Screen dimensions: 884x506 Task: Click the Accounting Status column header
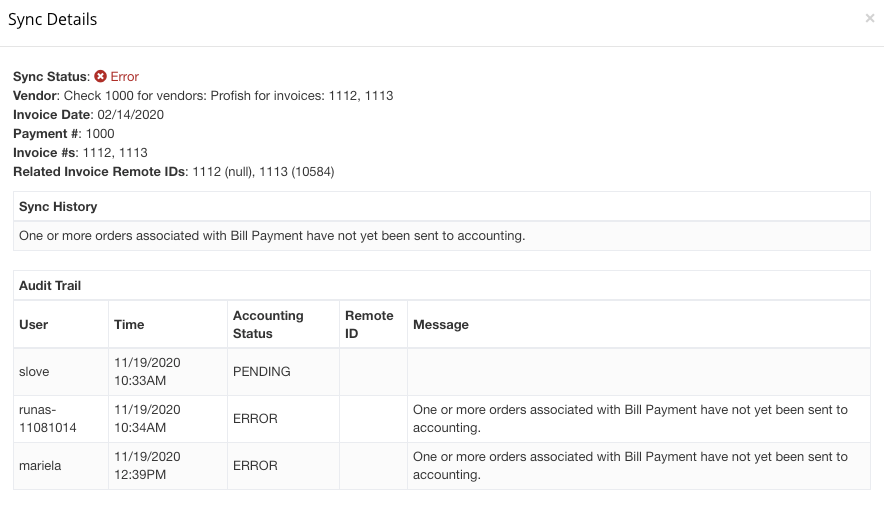(283, 325)
